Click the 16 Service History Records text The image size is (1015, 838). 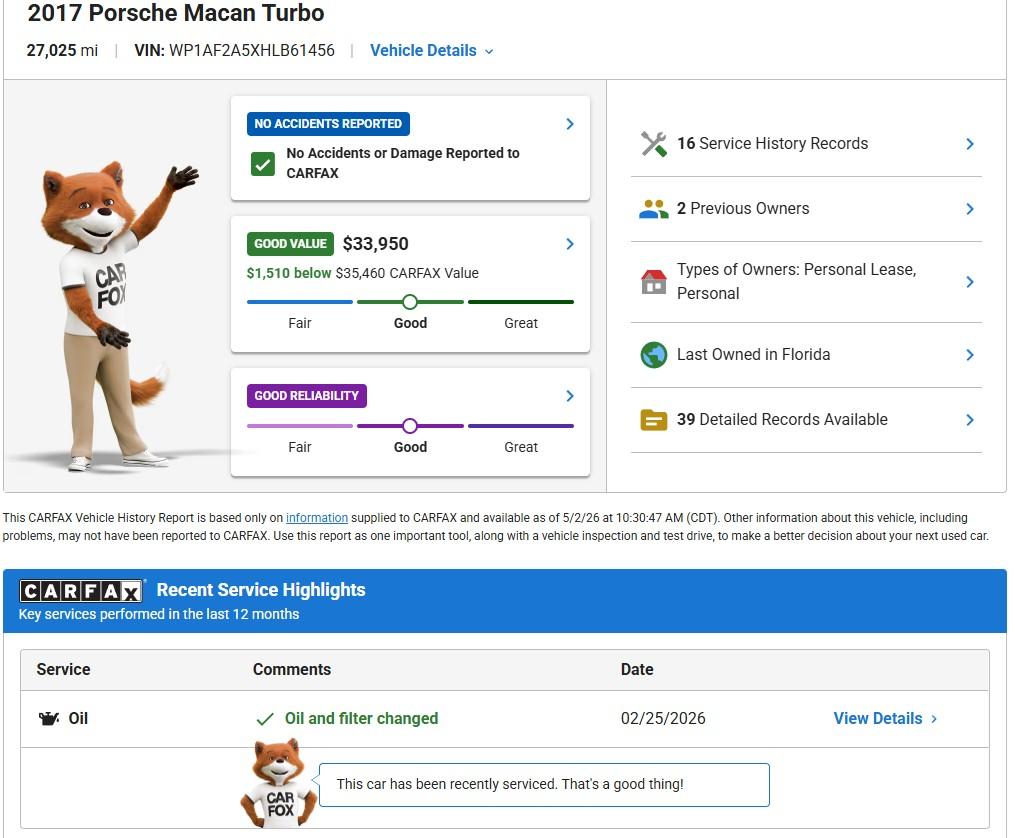click(x=772, y=144)
